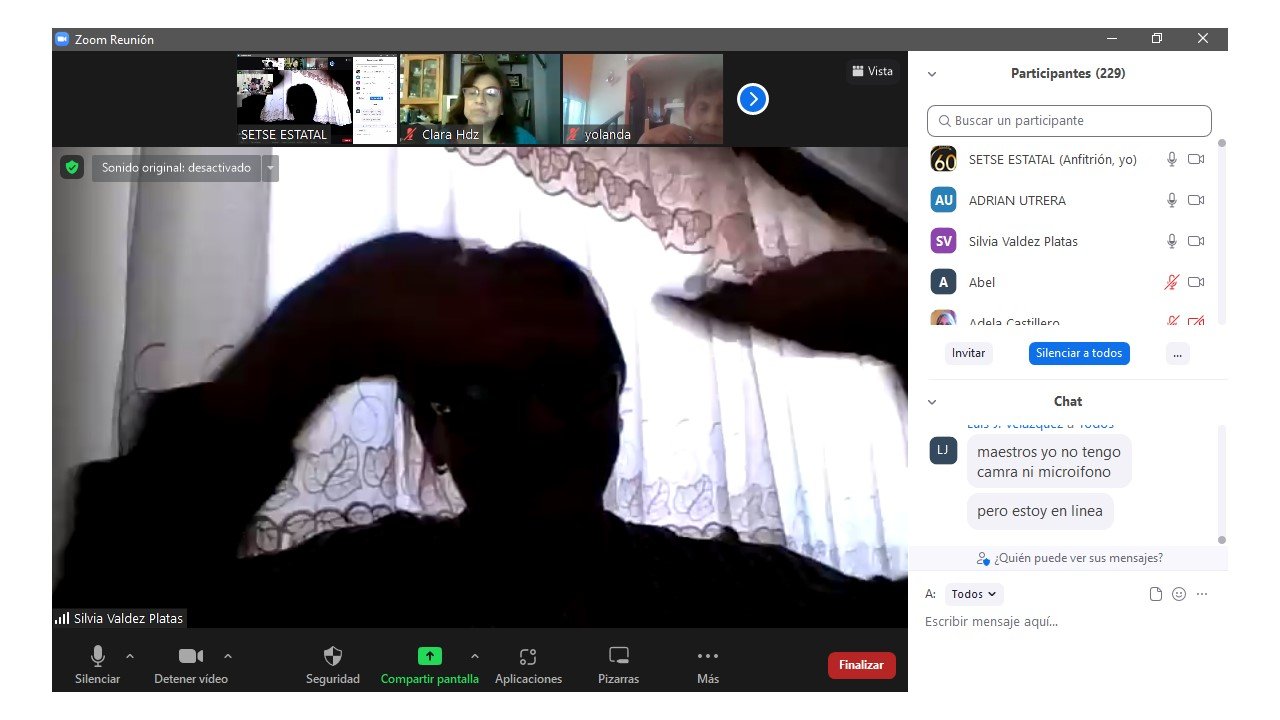Open dropdown next to Sonido original
The height and width of the screenshot is (720, 1280).
270,168
